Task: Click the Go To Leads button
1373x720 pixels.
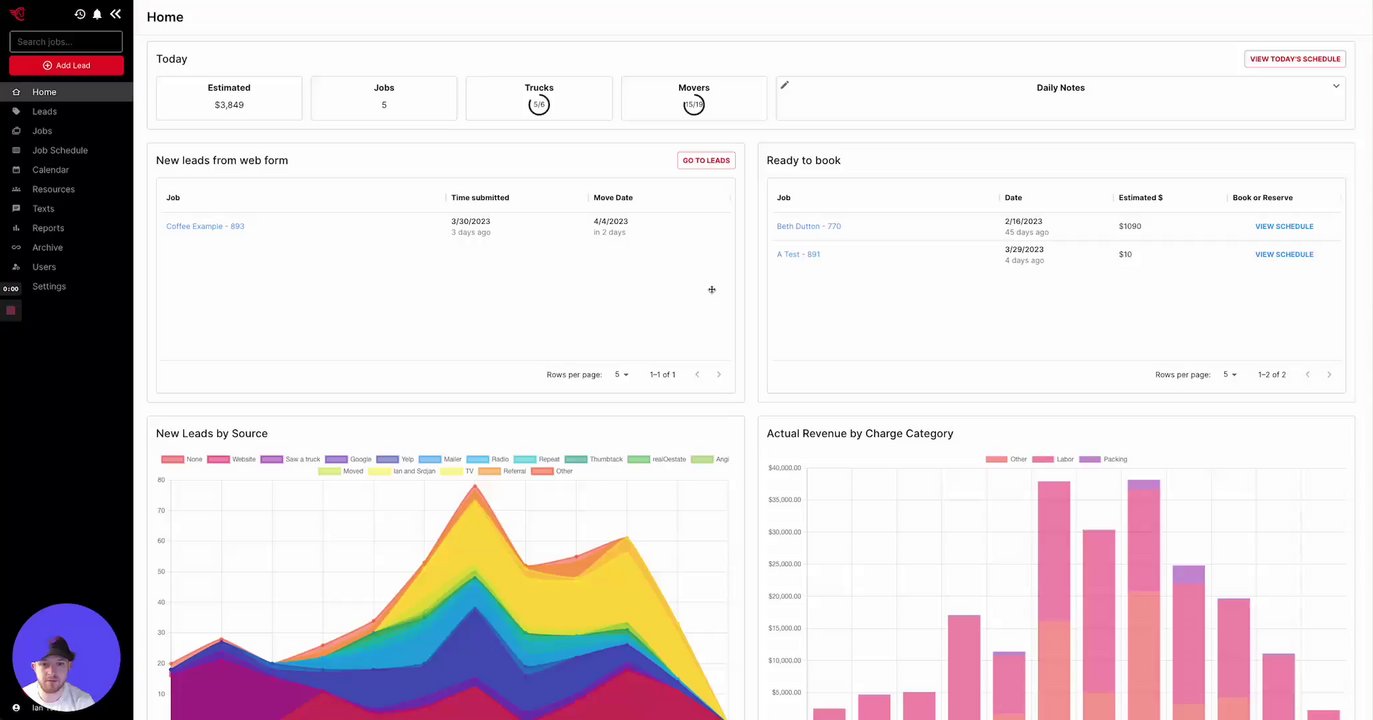Action: click(x=706, y=160)
